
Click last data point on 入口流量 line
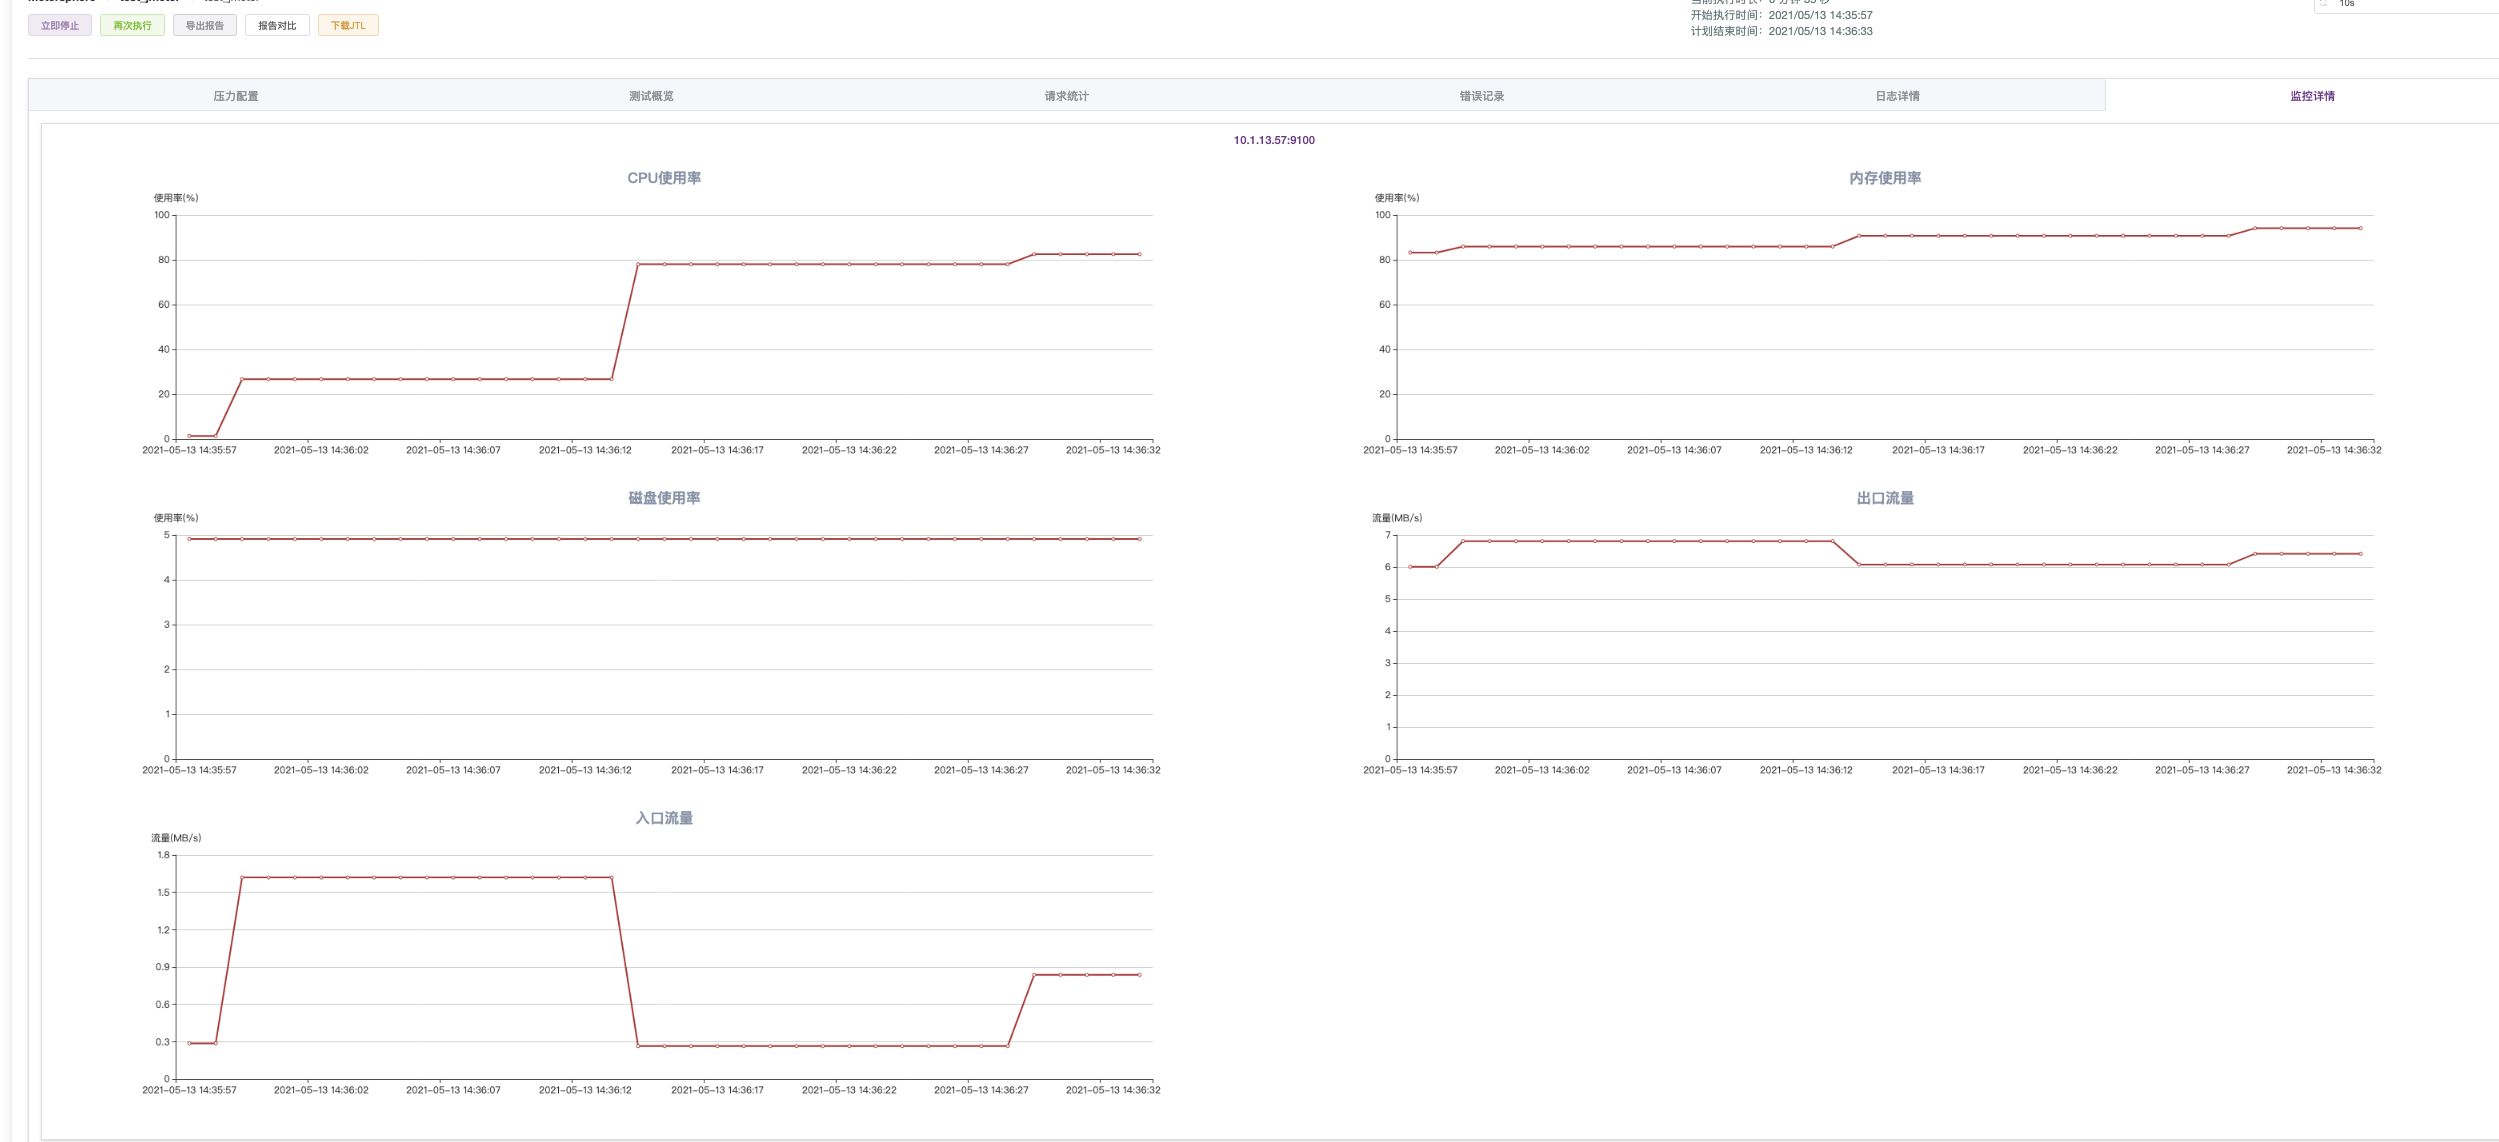coord(1139,975)
